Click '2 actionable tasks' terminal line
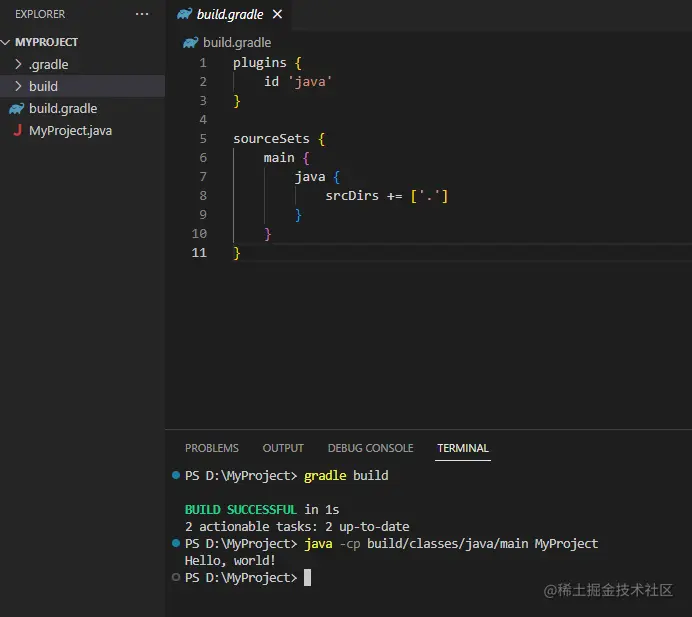692x617 pixels. (x=297, y=527)
